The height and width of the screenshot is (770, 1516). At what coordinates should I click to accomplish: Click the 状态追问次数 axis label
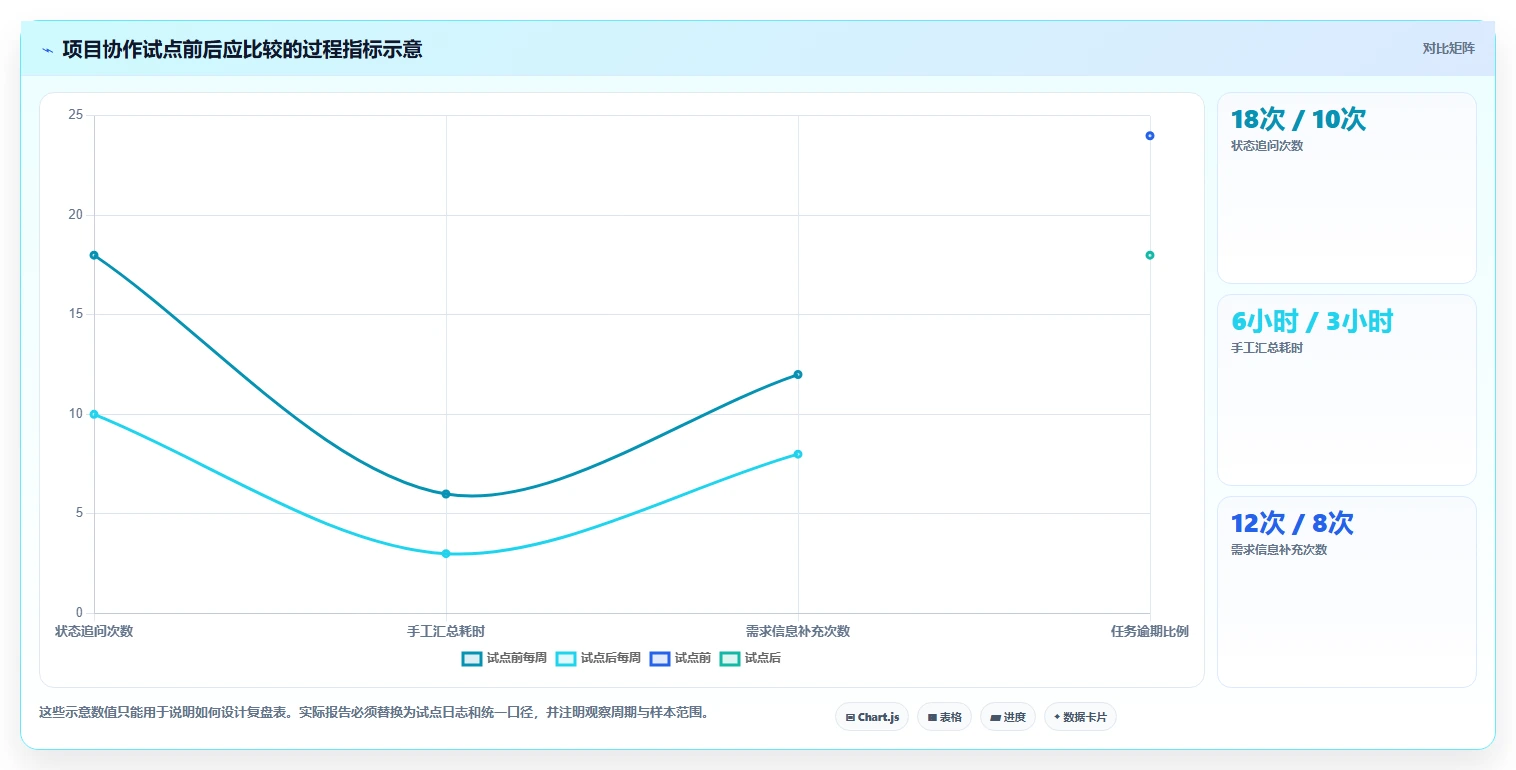[x=94, y=632]
